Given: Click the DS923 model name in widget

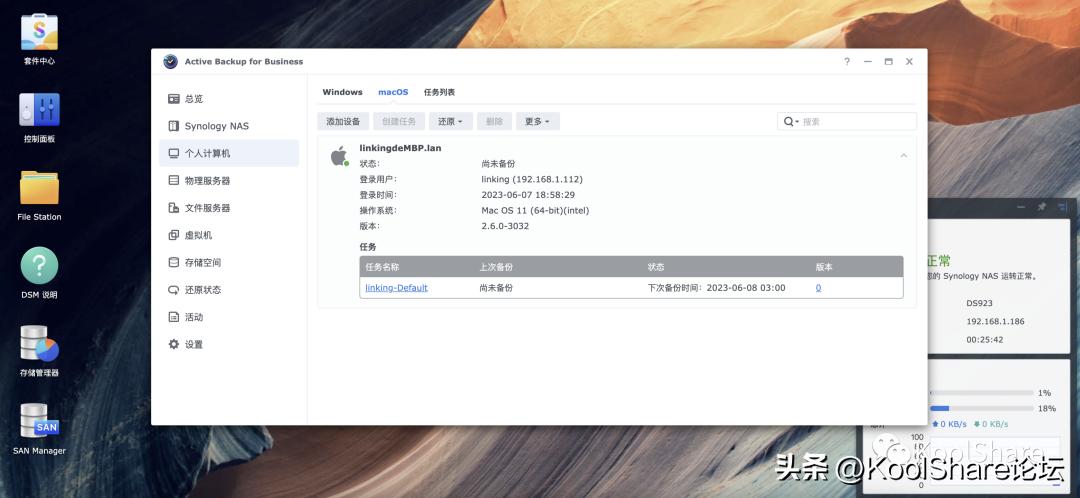Looking at the screenshot, I should [979, 303].
